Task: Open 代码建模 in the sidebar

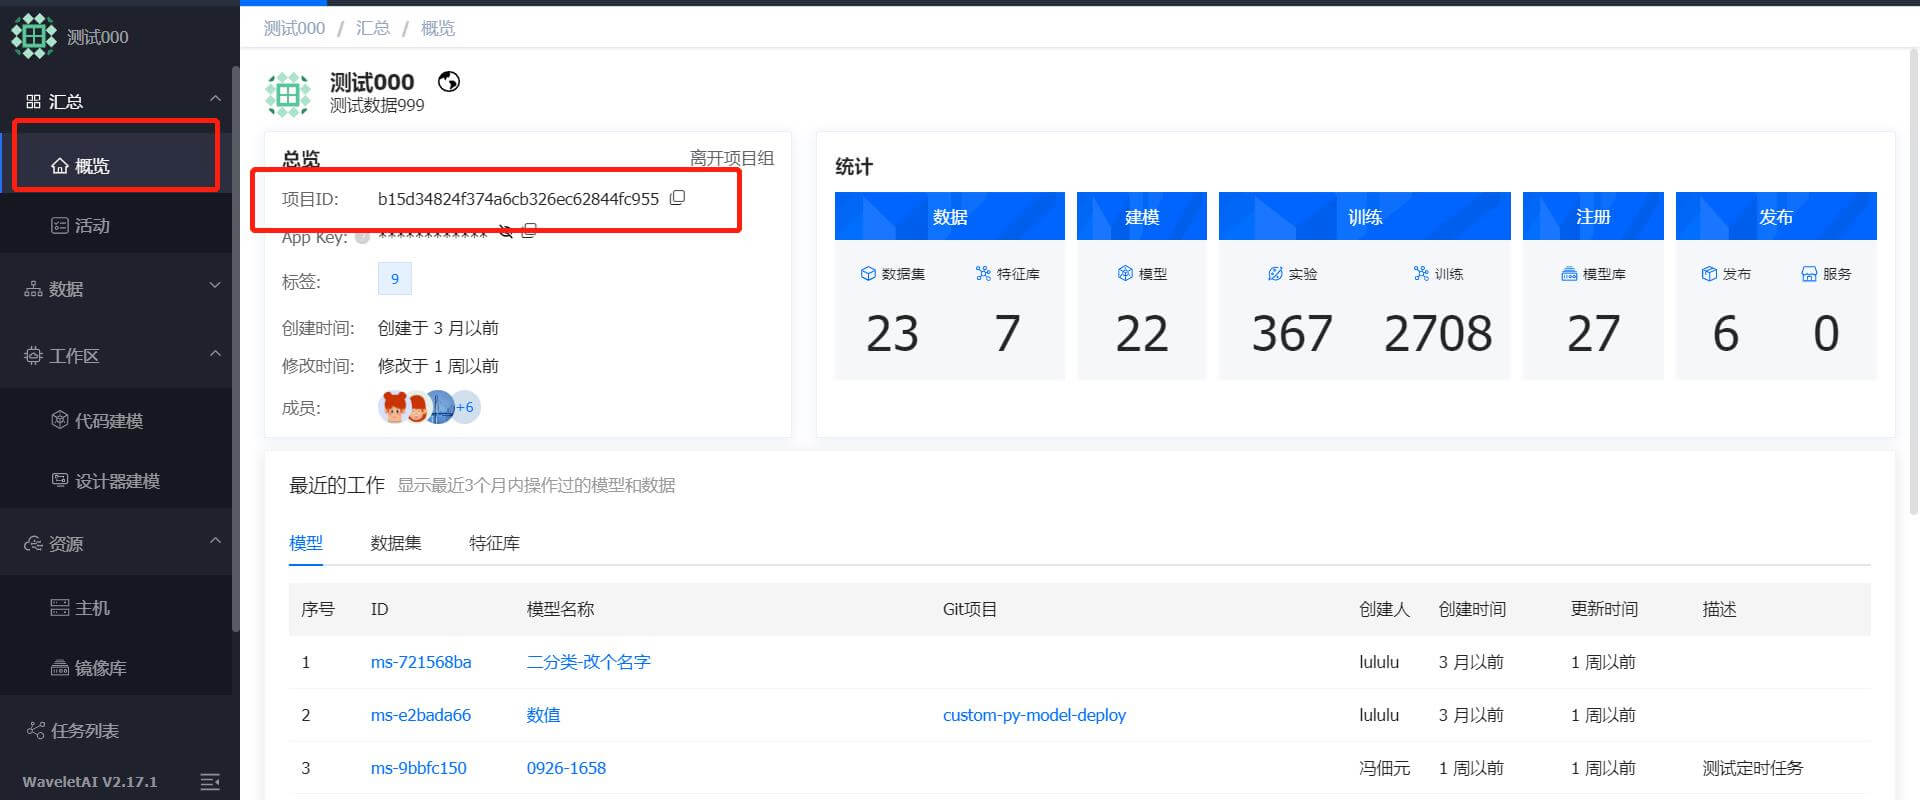Action: pyautogui.click(x=116, y=421)
